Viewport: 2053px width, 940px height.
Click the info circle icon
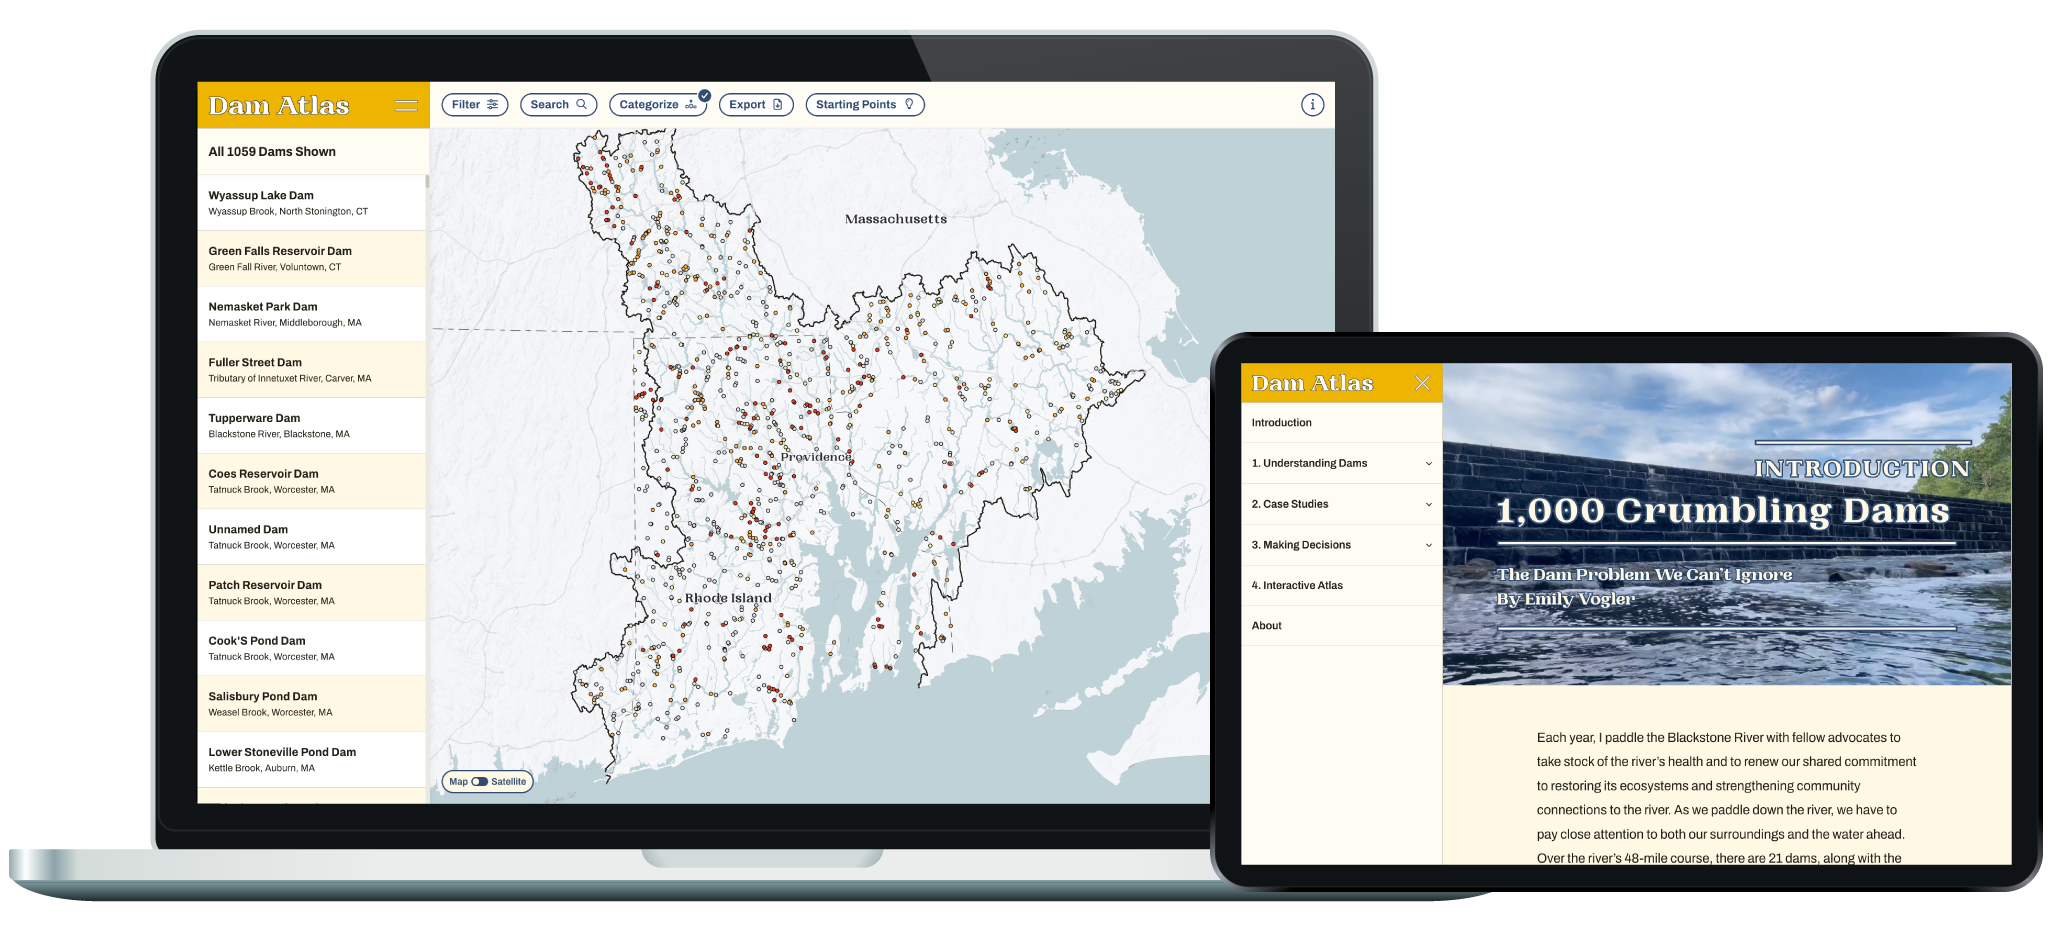click(x=1312, y=105)
